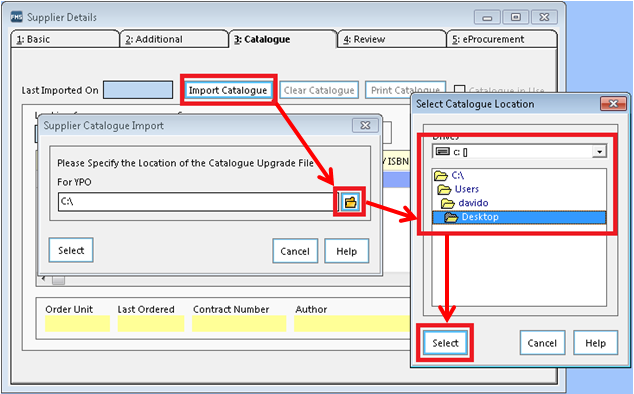Click the Author yellow field

click(352, 324)
